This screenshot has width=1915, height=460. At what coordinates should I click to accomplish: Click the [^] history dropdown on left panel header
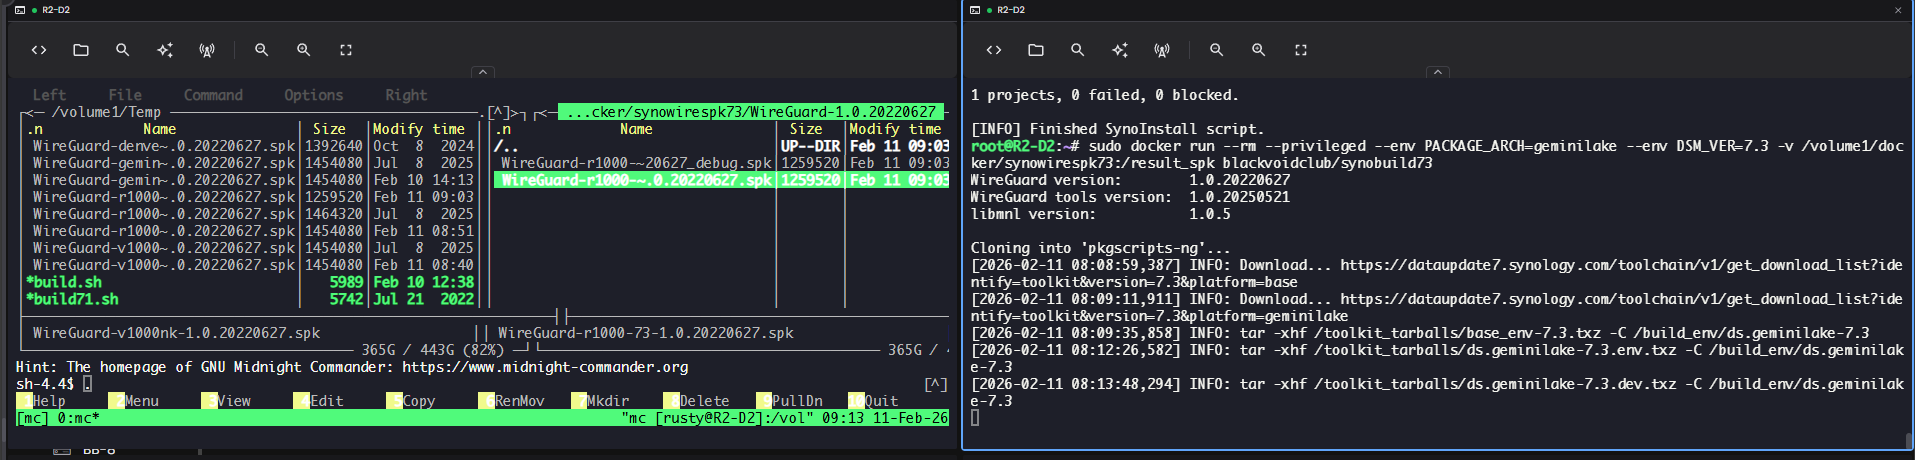point(498,113)
